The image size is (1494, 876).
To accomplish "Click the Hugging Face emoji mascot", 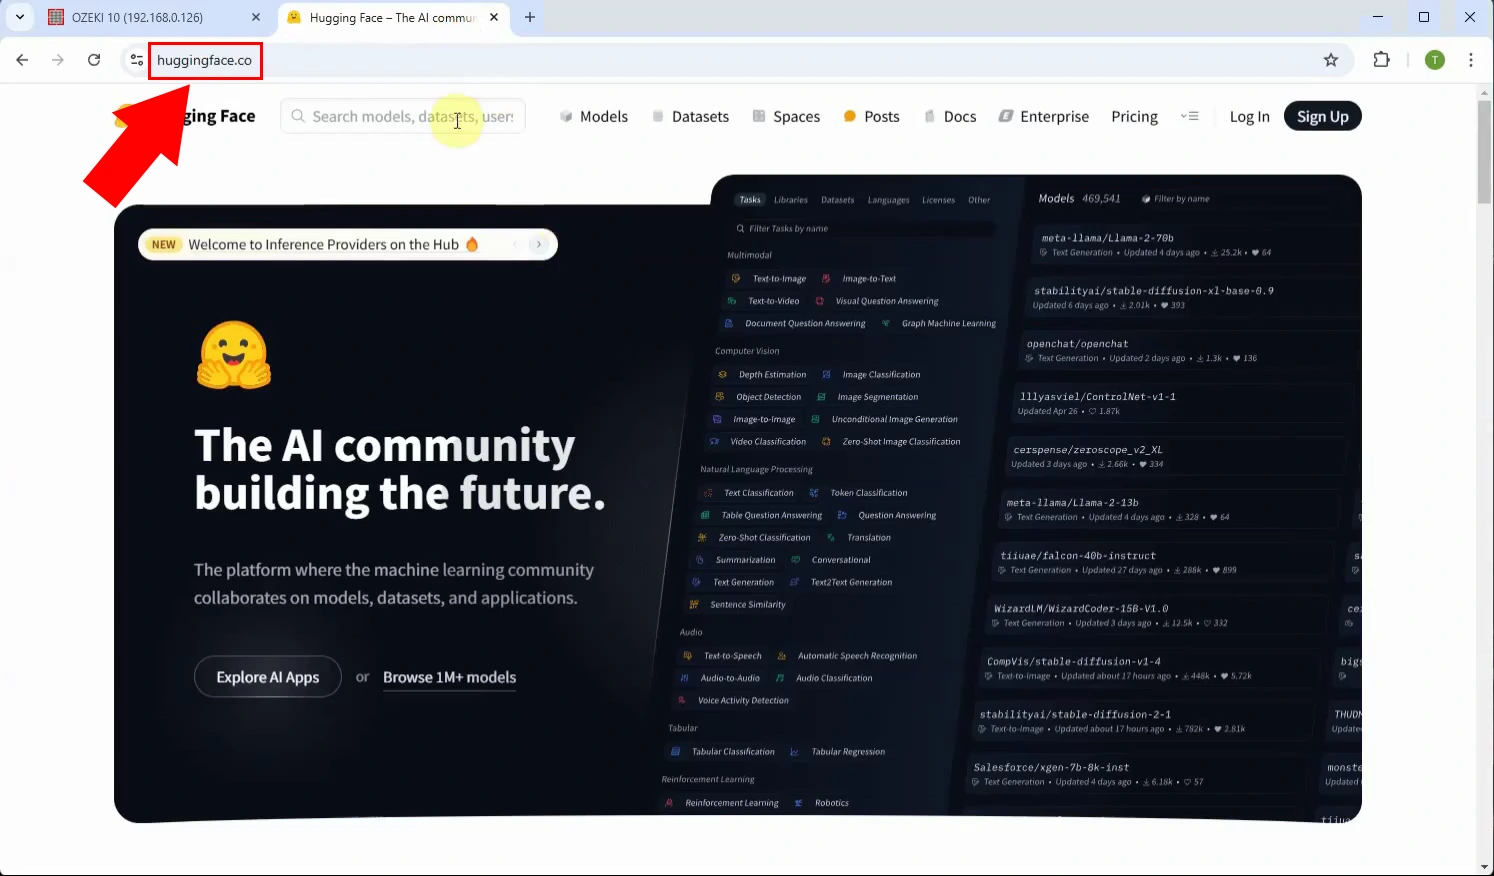I will click(x=234, y=355).
